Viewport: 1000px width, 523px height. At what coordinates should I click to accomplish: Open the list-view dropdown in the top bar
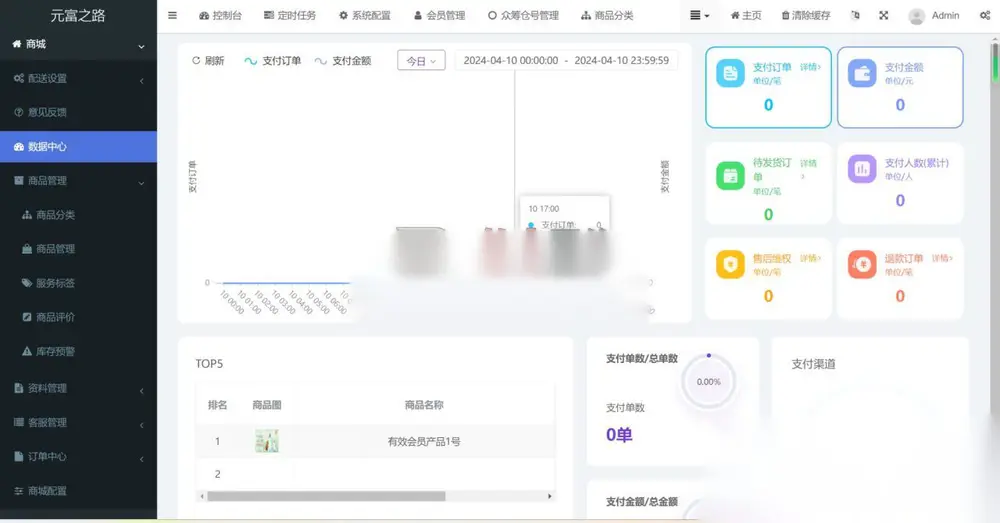coord(700,15)
